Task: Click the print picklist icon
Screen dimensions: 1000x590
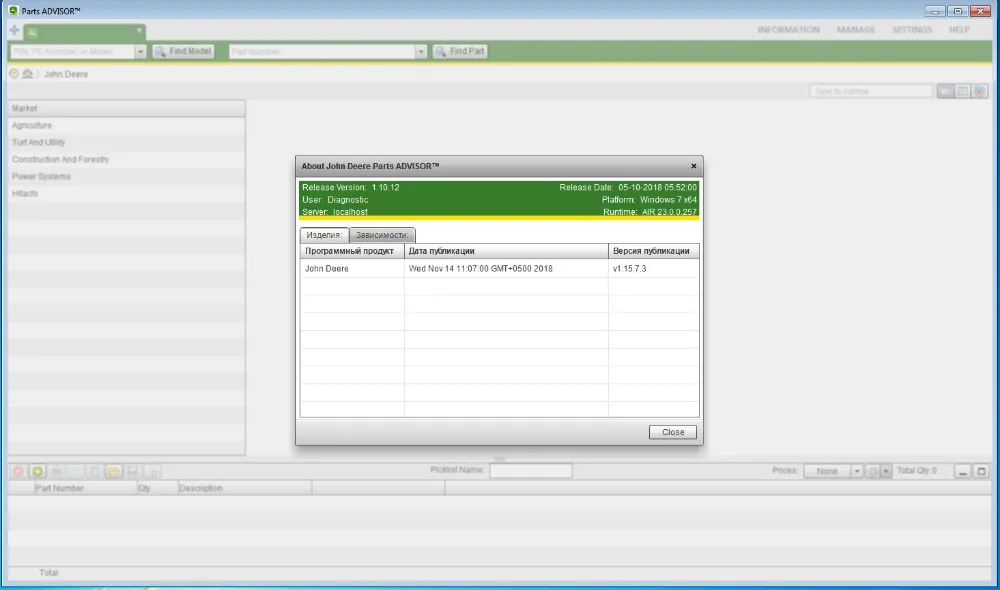Action: [152, 471]
